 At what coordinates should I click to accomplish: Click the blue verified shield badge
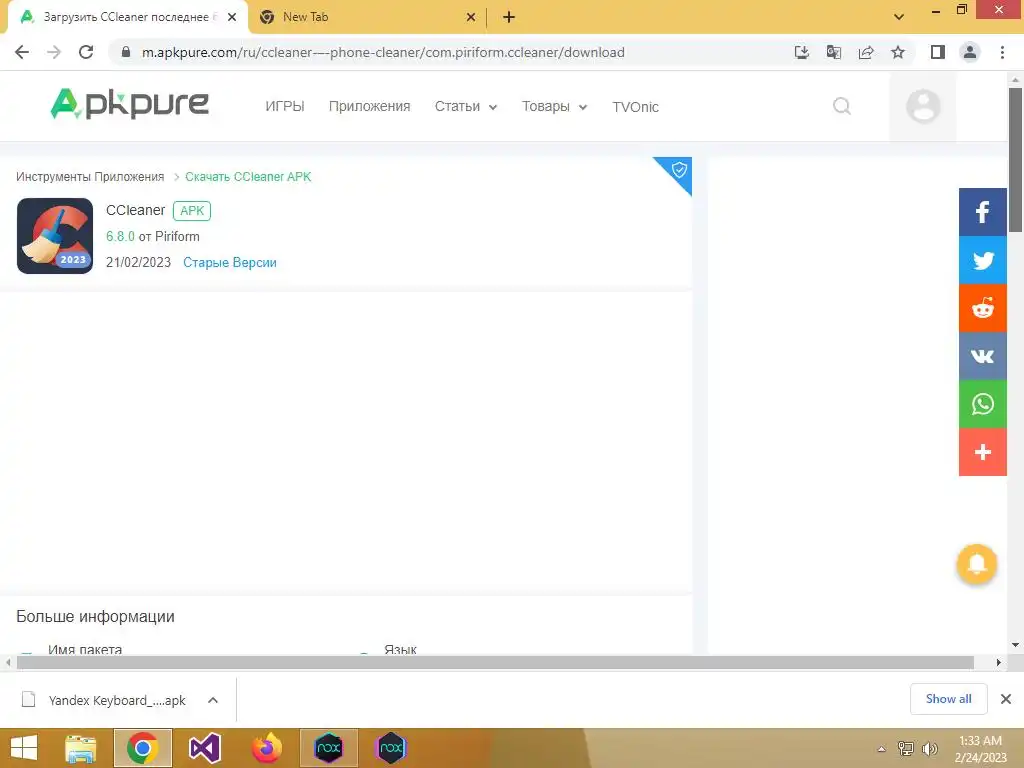coord(679,170)
